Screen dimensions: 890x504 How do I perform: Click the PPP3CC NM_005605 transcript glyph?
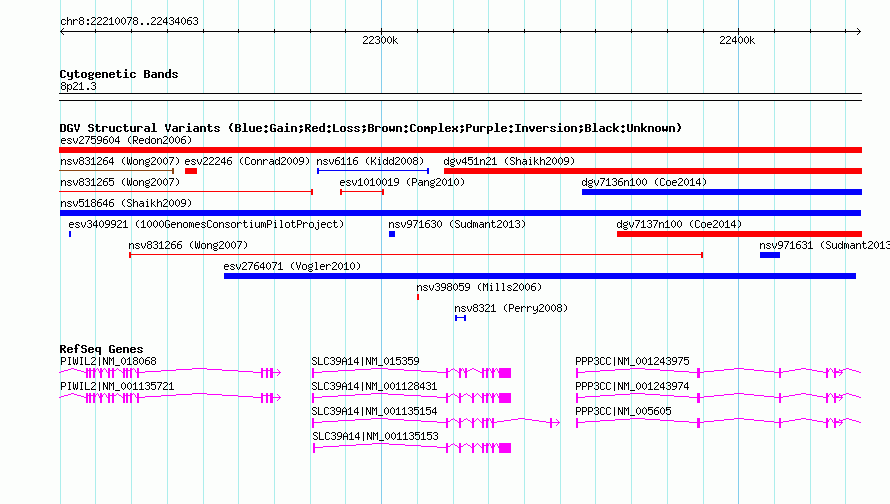tap(719, 422)
